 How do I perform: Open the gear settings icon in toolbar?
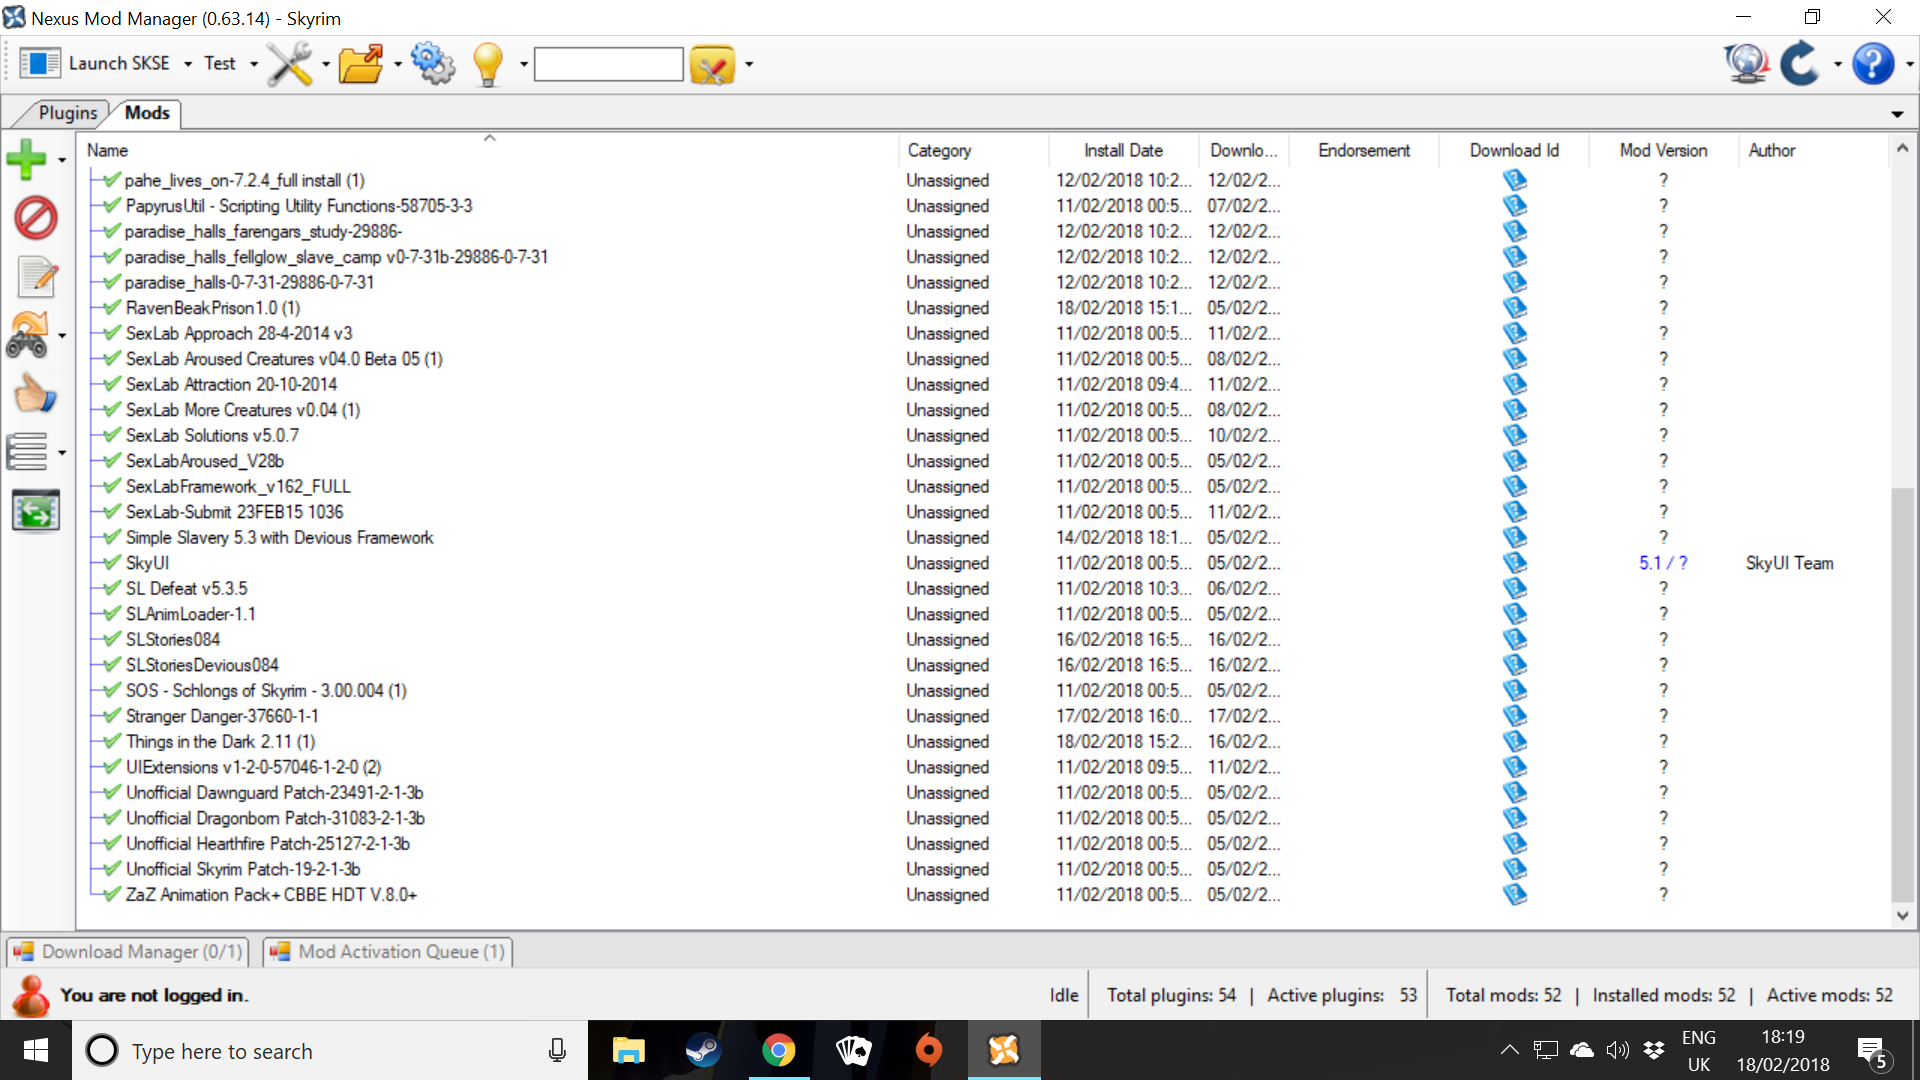click(x=432, y=64)
